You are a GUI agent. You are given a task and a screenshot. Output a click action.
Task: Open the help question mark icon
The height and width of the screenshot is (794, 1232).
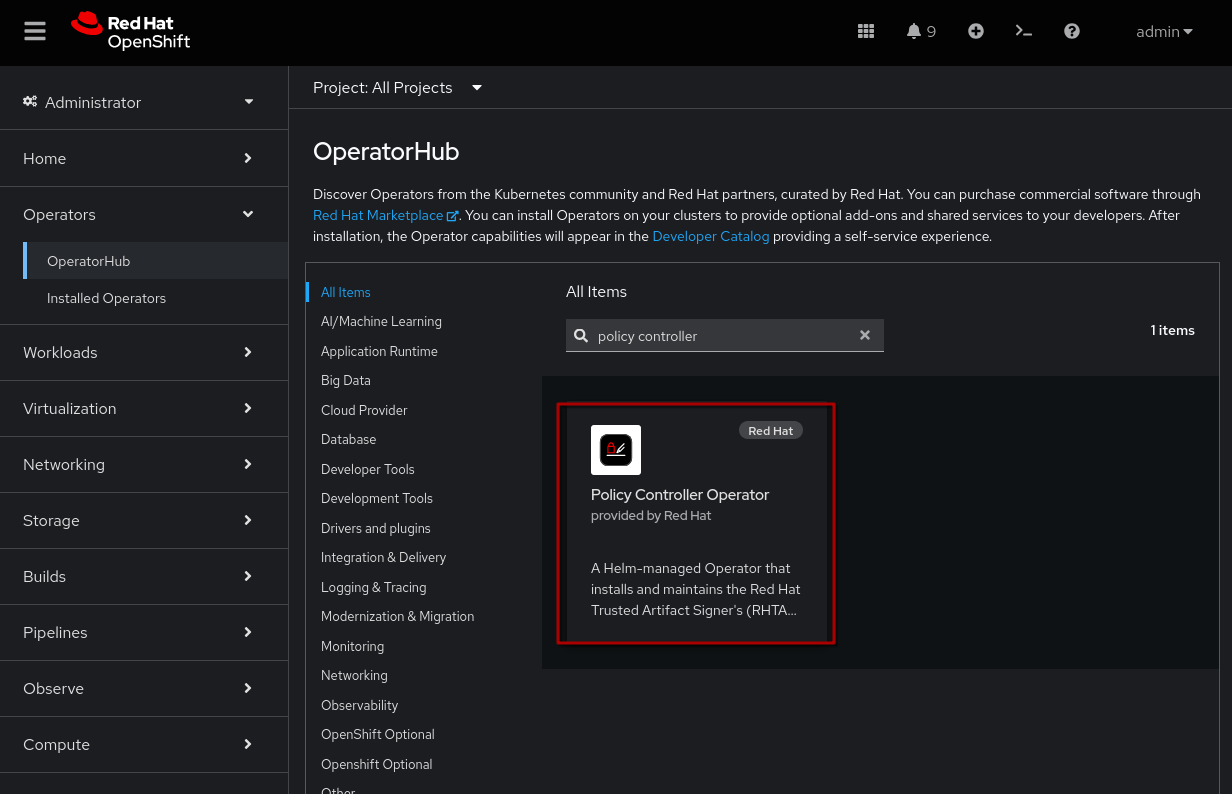click(1072, 31)
